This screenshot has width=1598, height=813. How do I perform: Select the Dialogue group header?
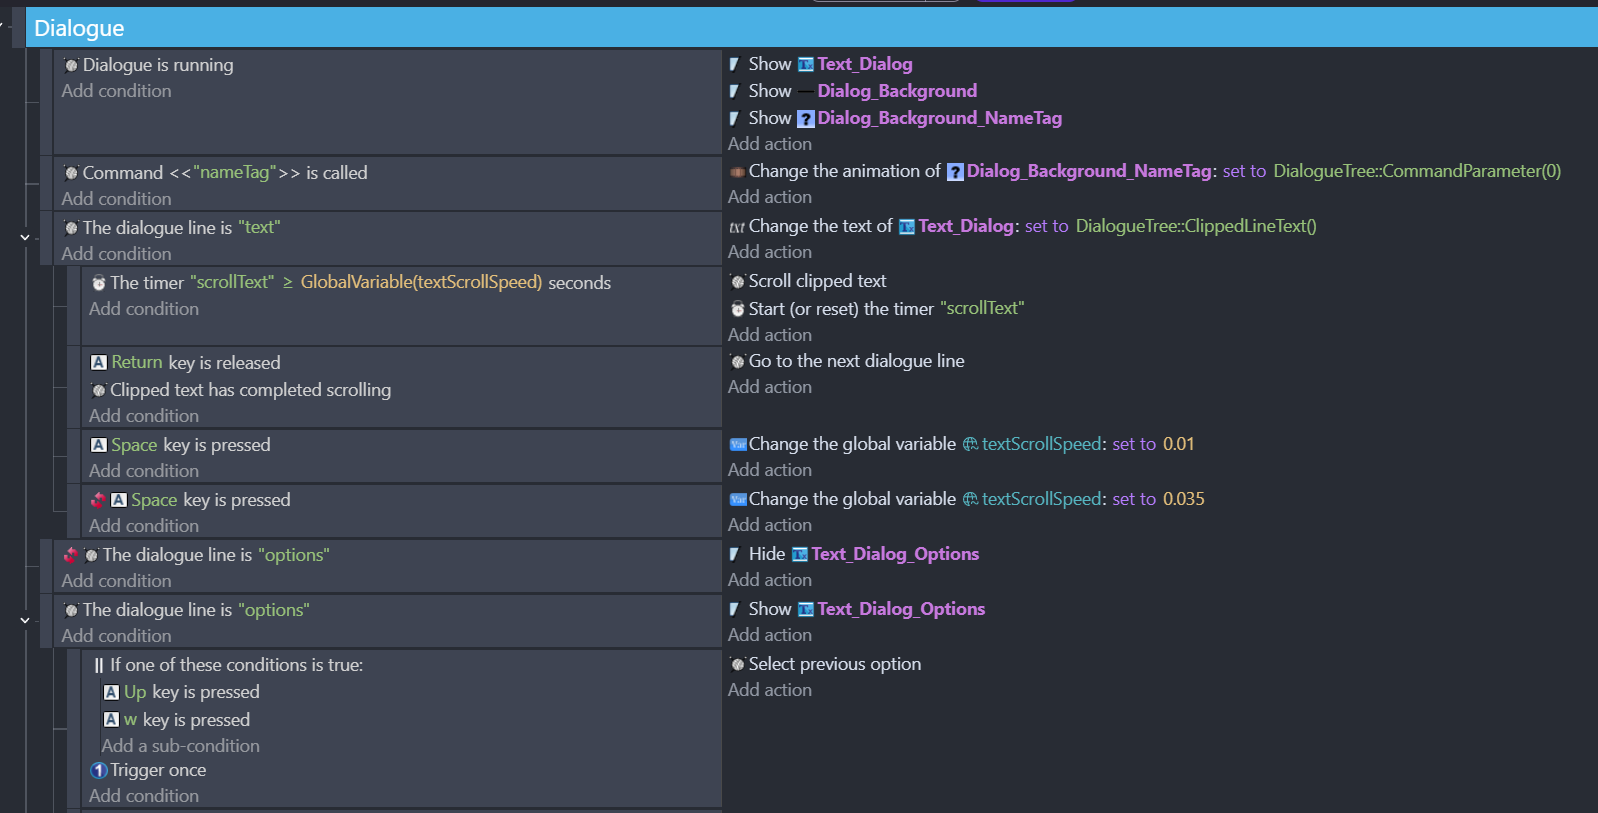tap(811, 28)
